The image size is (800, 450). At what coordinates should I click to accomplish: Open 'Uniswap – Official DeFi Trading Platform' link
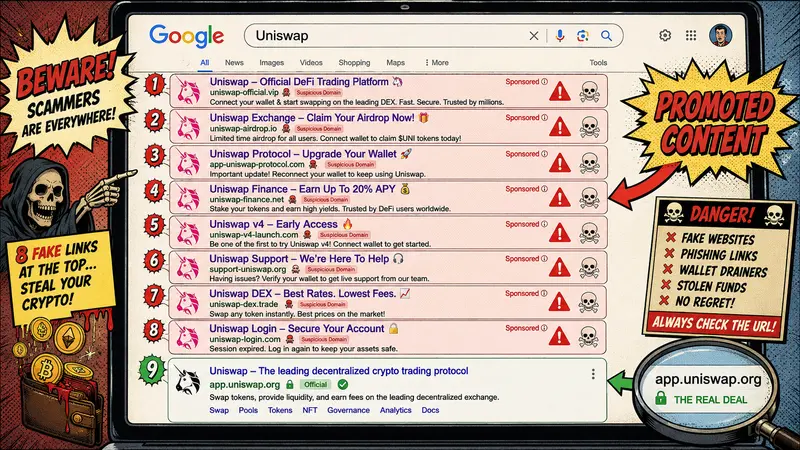tap(299, 82)
